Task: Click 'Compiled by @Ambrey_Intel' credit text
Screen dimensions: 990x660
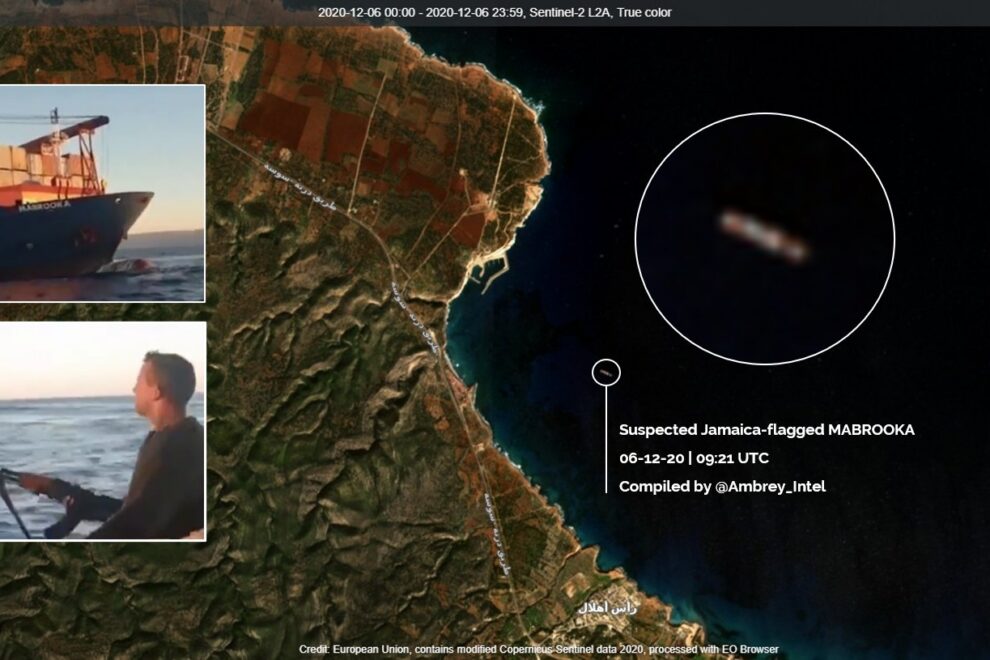Action: [x=722, y=486]
